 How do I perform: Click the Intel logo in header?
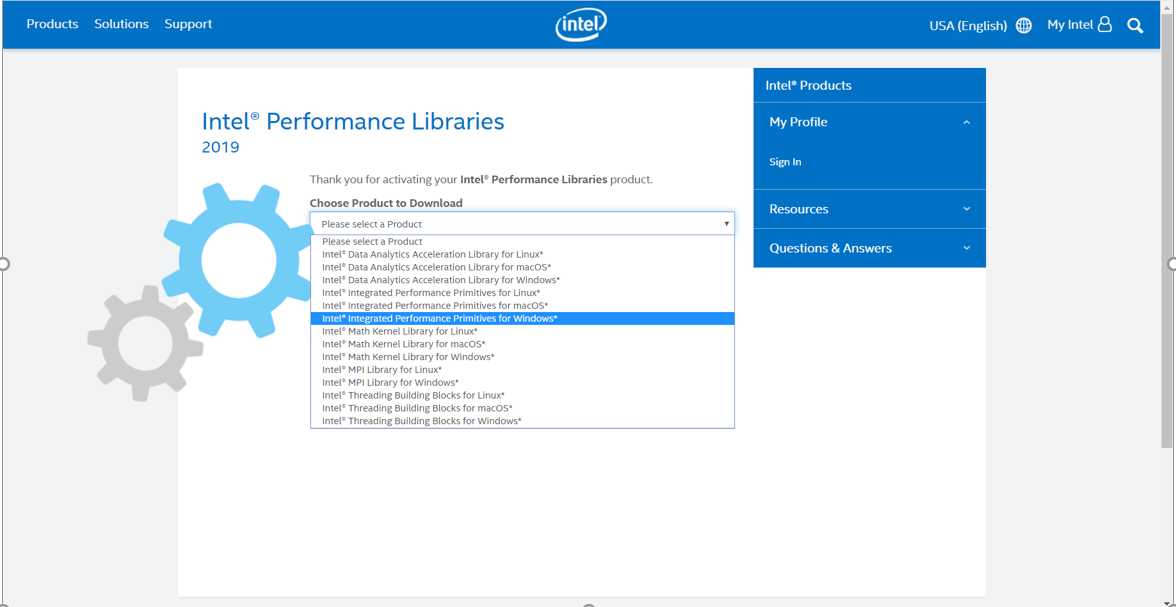tap(581, 25)
